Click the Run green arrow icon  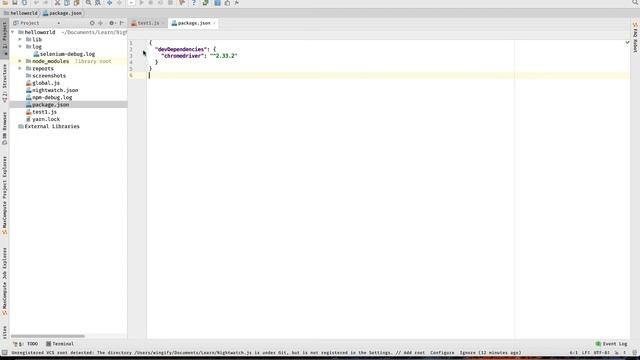[x=142, y=2]
